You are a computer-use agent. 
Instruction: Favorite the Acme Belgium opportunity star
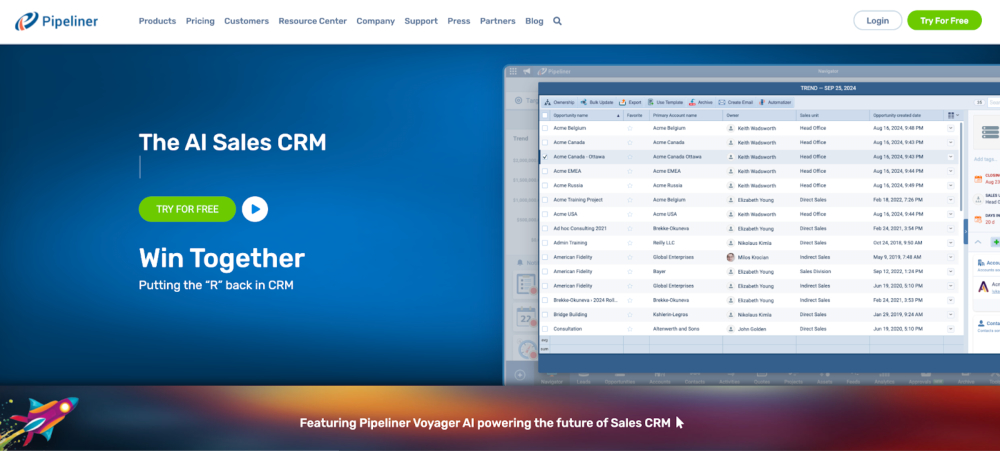click(x=629, y=128)
